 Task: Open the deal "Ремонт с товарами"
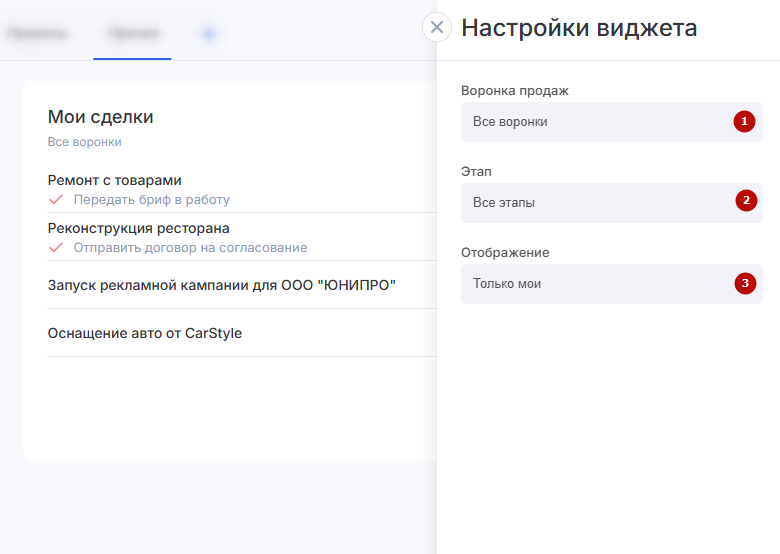(x=115, y=180)
